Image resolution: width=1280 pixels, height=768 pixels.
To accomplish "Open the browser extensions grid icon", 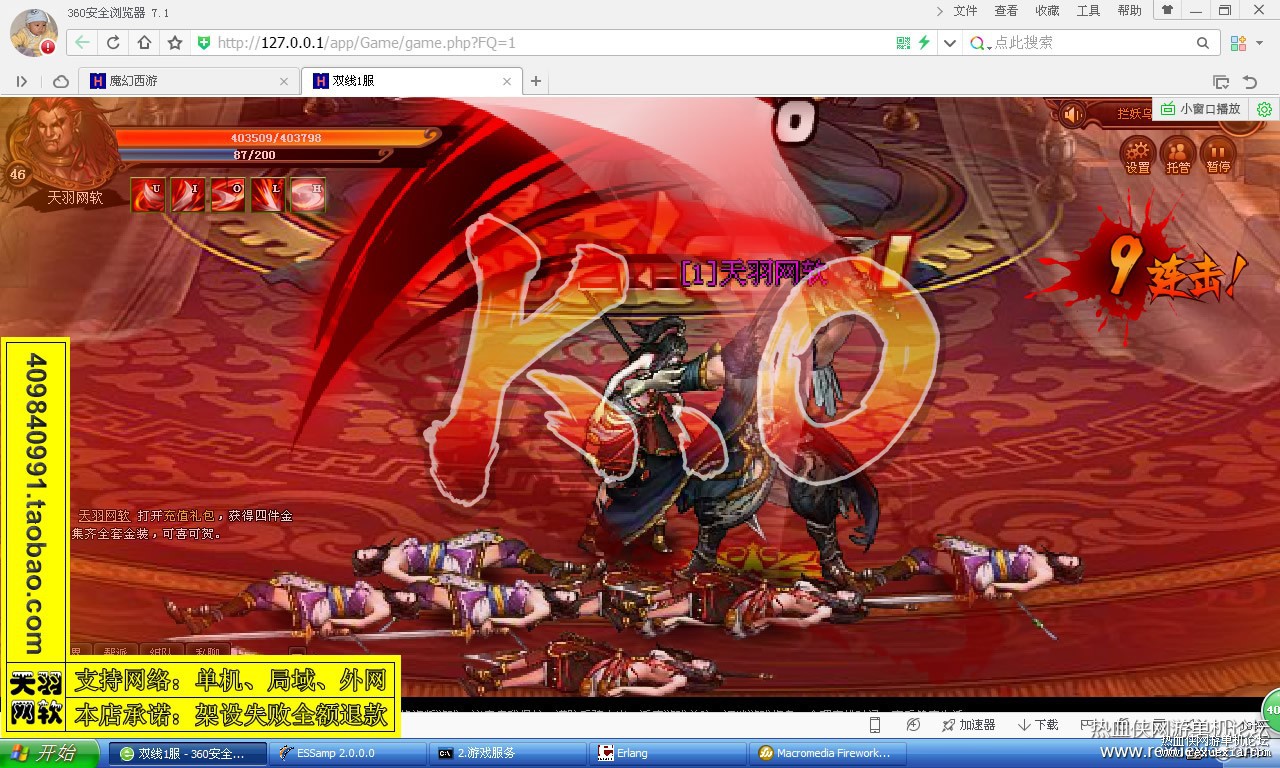I will 1238,43.
